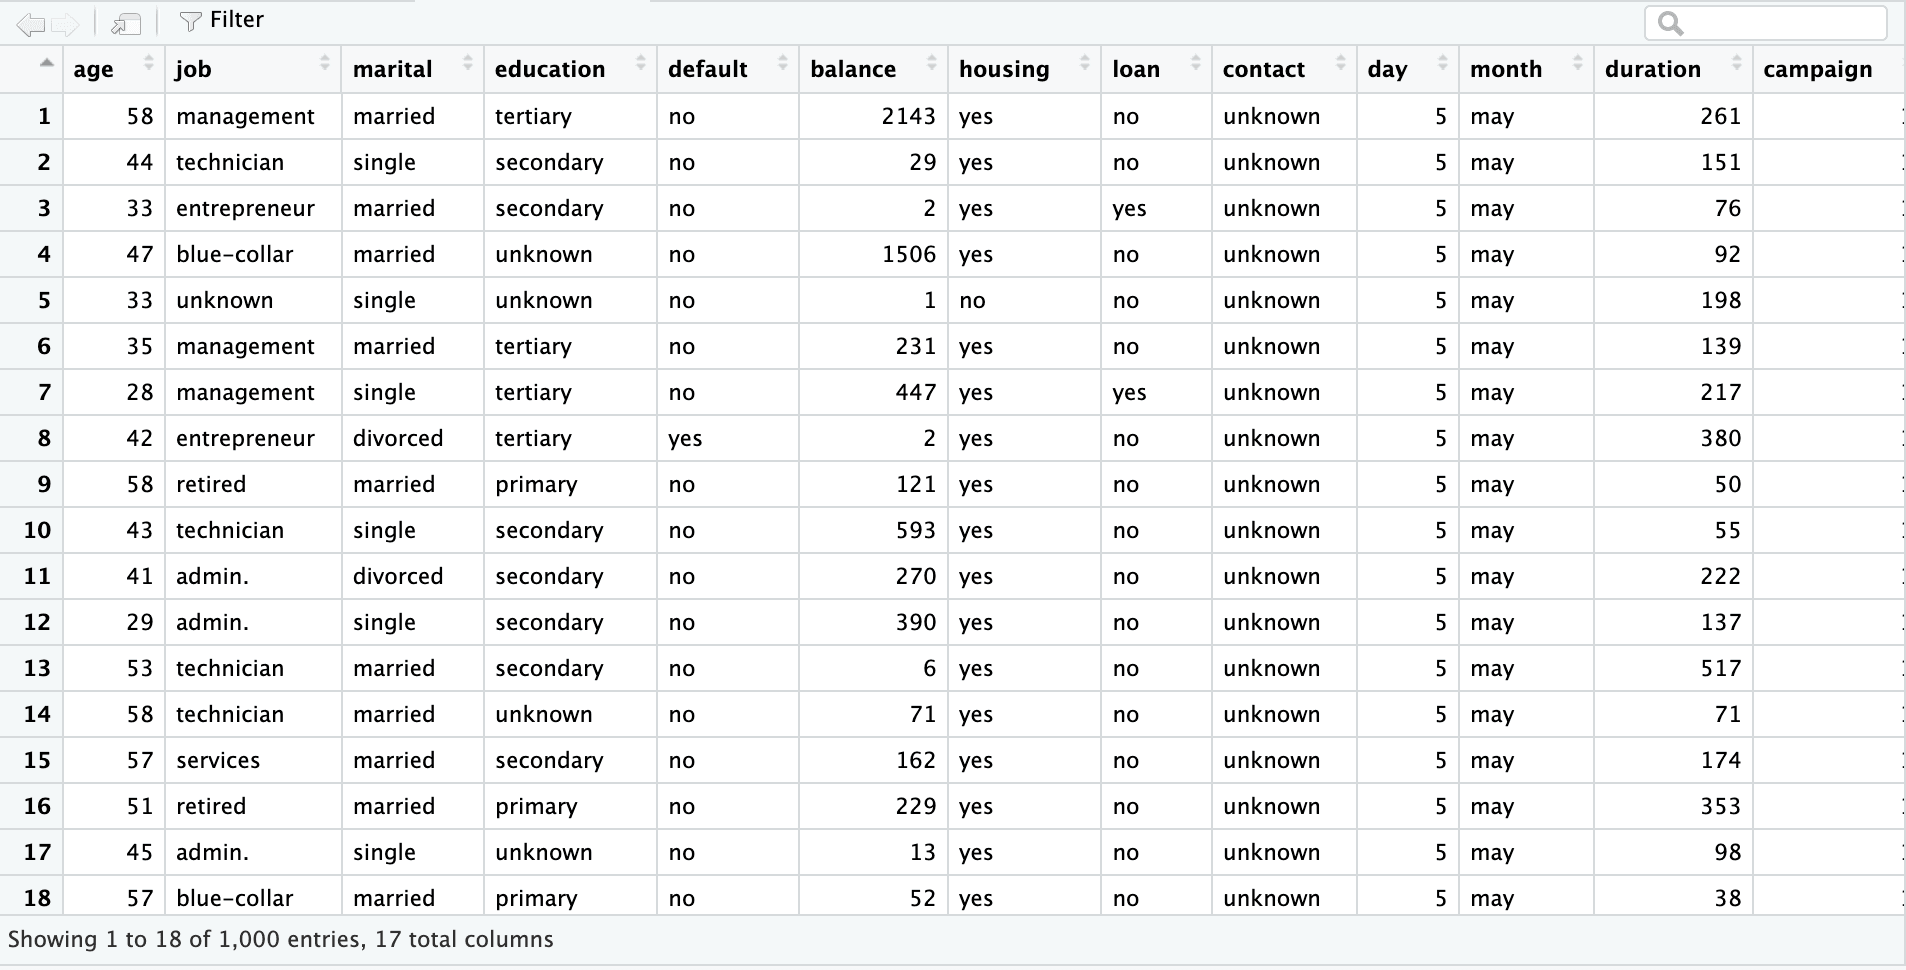The height and width of the screenshot is (970, 1906).
Task: Click the sort arrows on the age column
Action: pyautogui.click(x=151, y=62)
